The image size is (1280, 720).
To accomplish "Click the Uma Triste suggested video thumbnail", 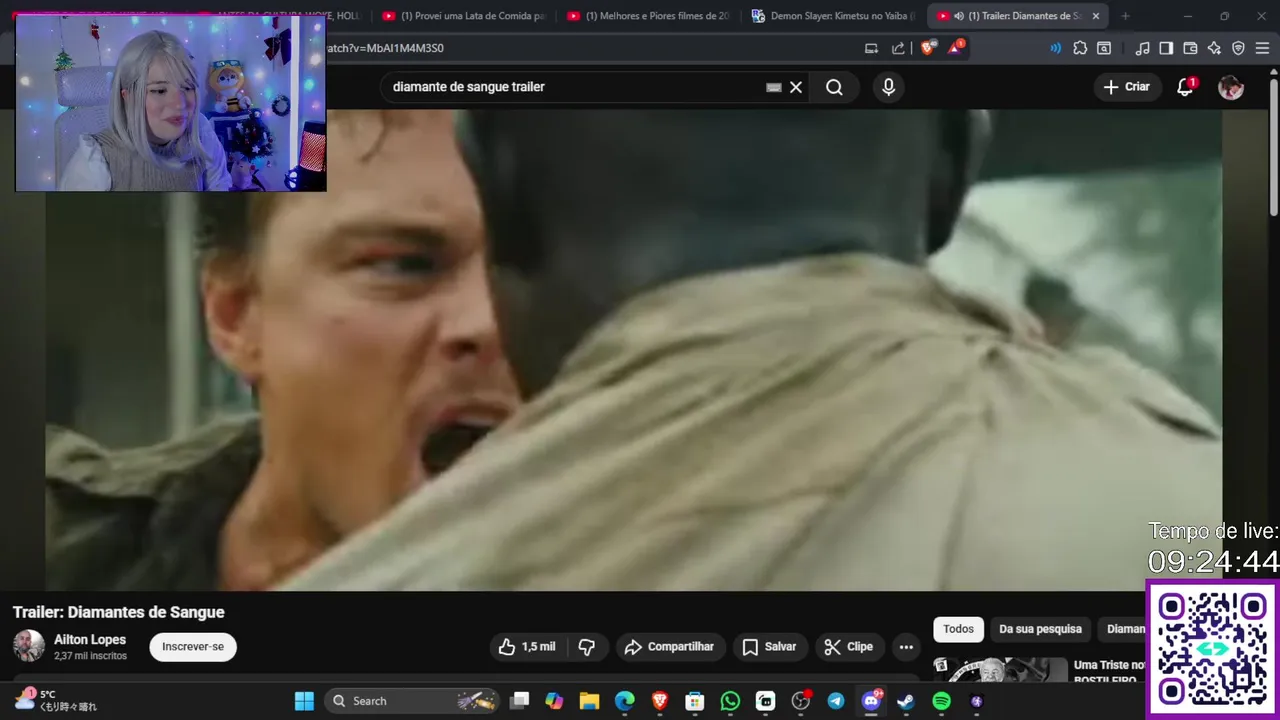I will (x=1000, y=670).
